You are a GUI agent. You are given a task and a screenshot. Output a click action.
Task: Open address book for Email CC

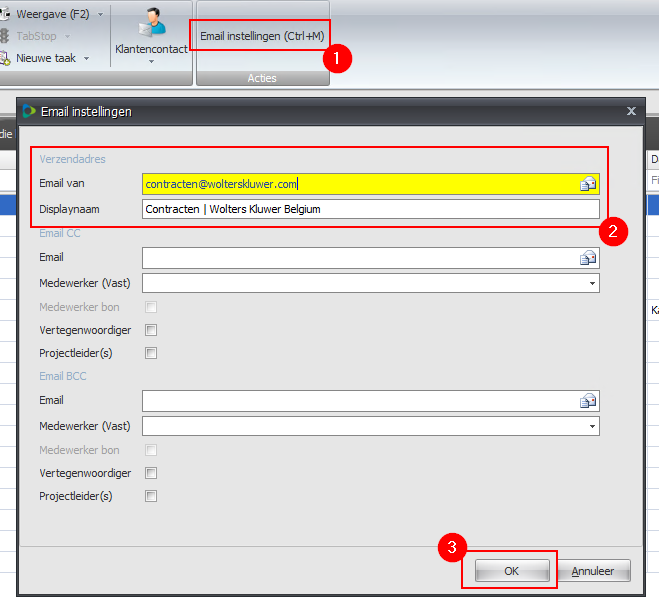point(588,258)
